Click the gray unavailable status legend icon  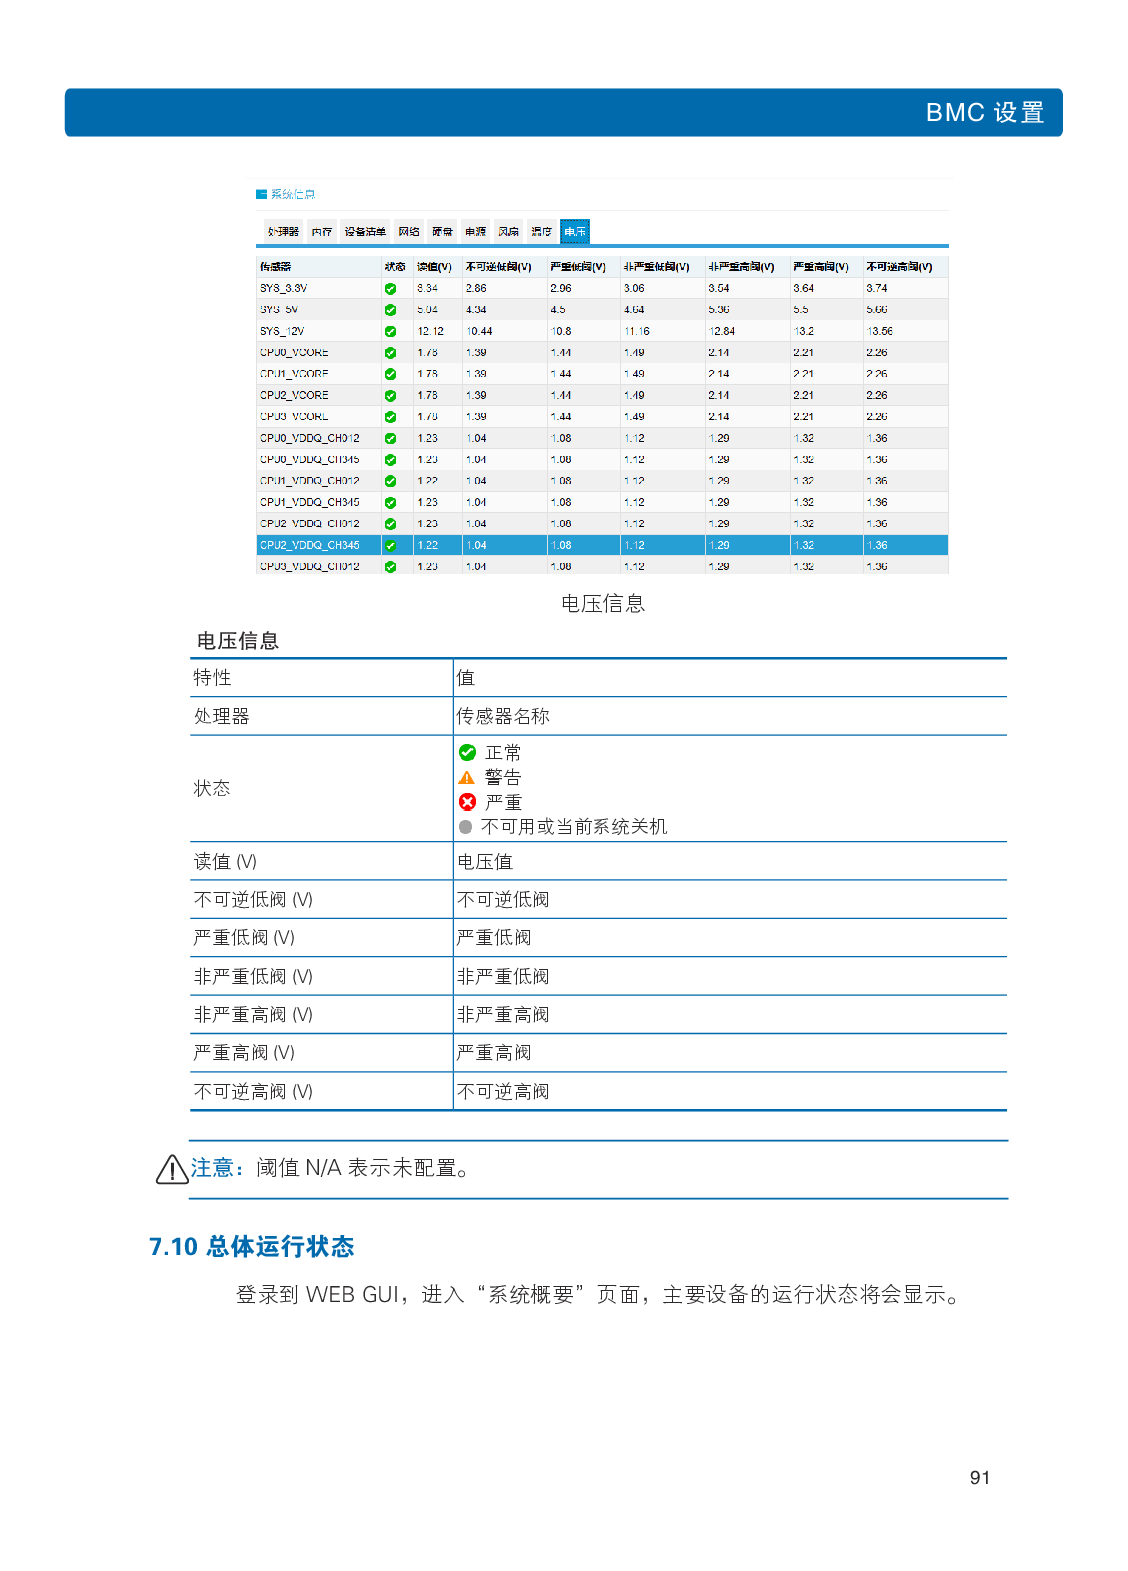pyautogui.click(x=465, y=827)
